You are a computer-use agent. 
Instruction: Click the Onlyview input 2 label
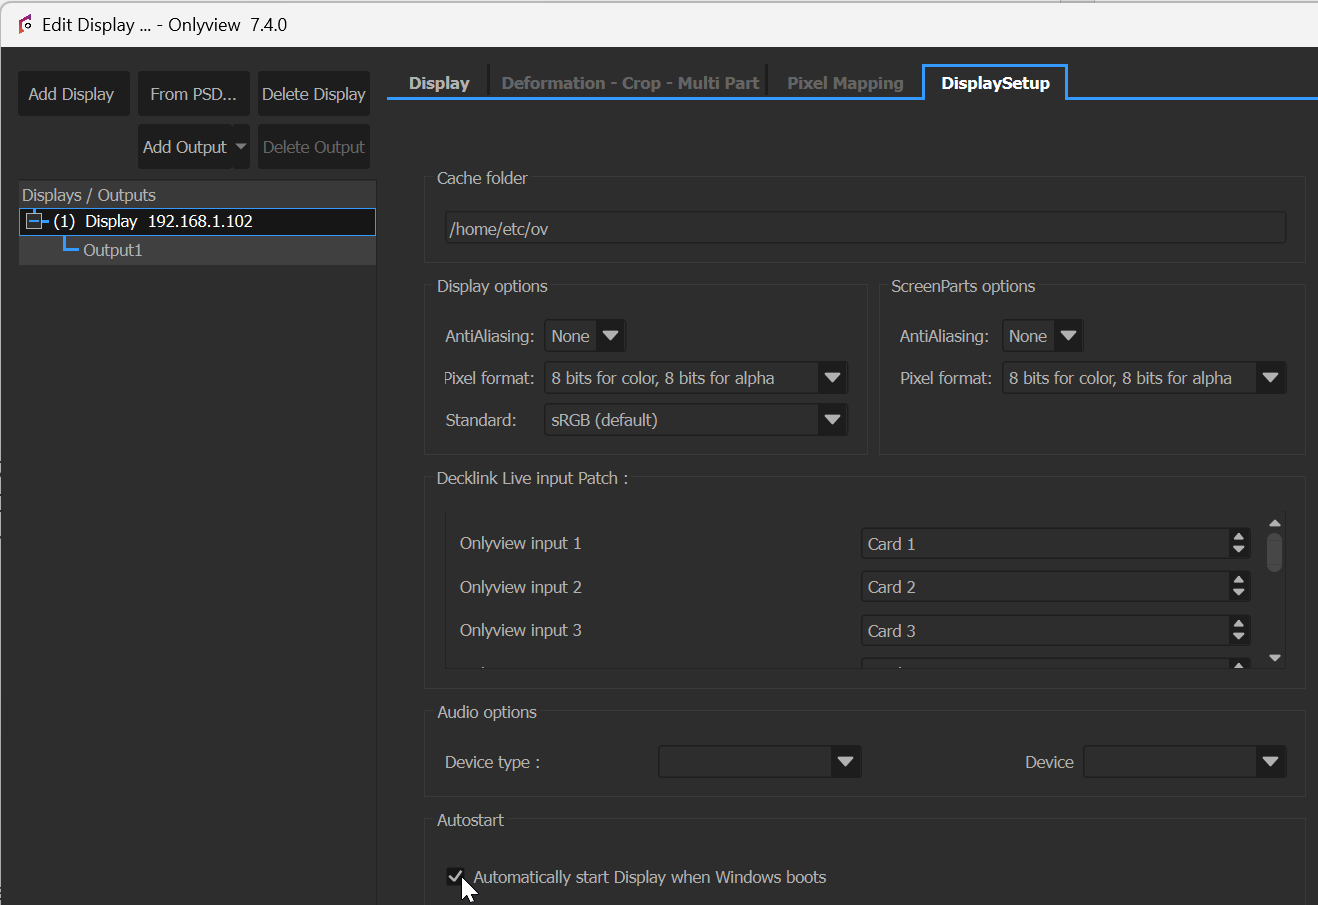520,587
